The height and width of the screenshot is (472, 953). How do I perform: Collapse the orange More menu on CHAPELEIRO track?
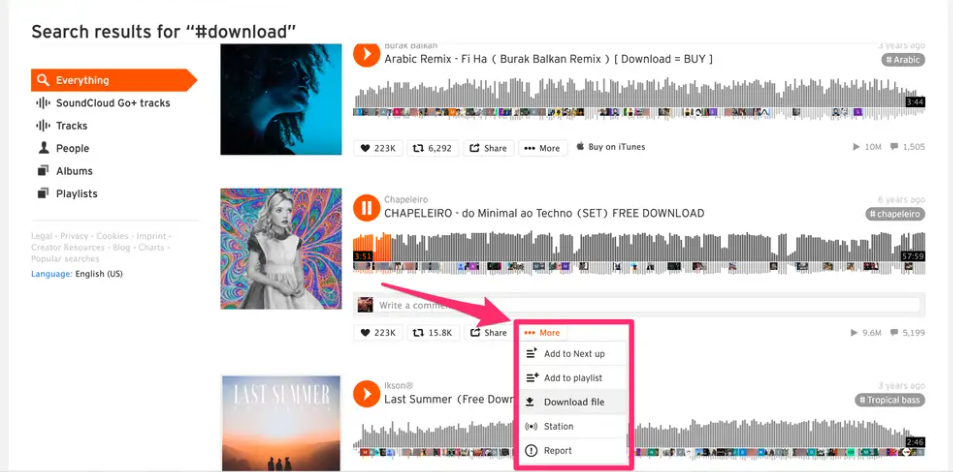[x=543, y=333]
